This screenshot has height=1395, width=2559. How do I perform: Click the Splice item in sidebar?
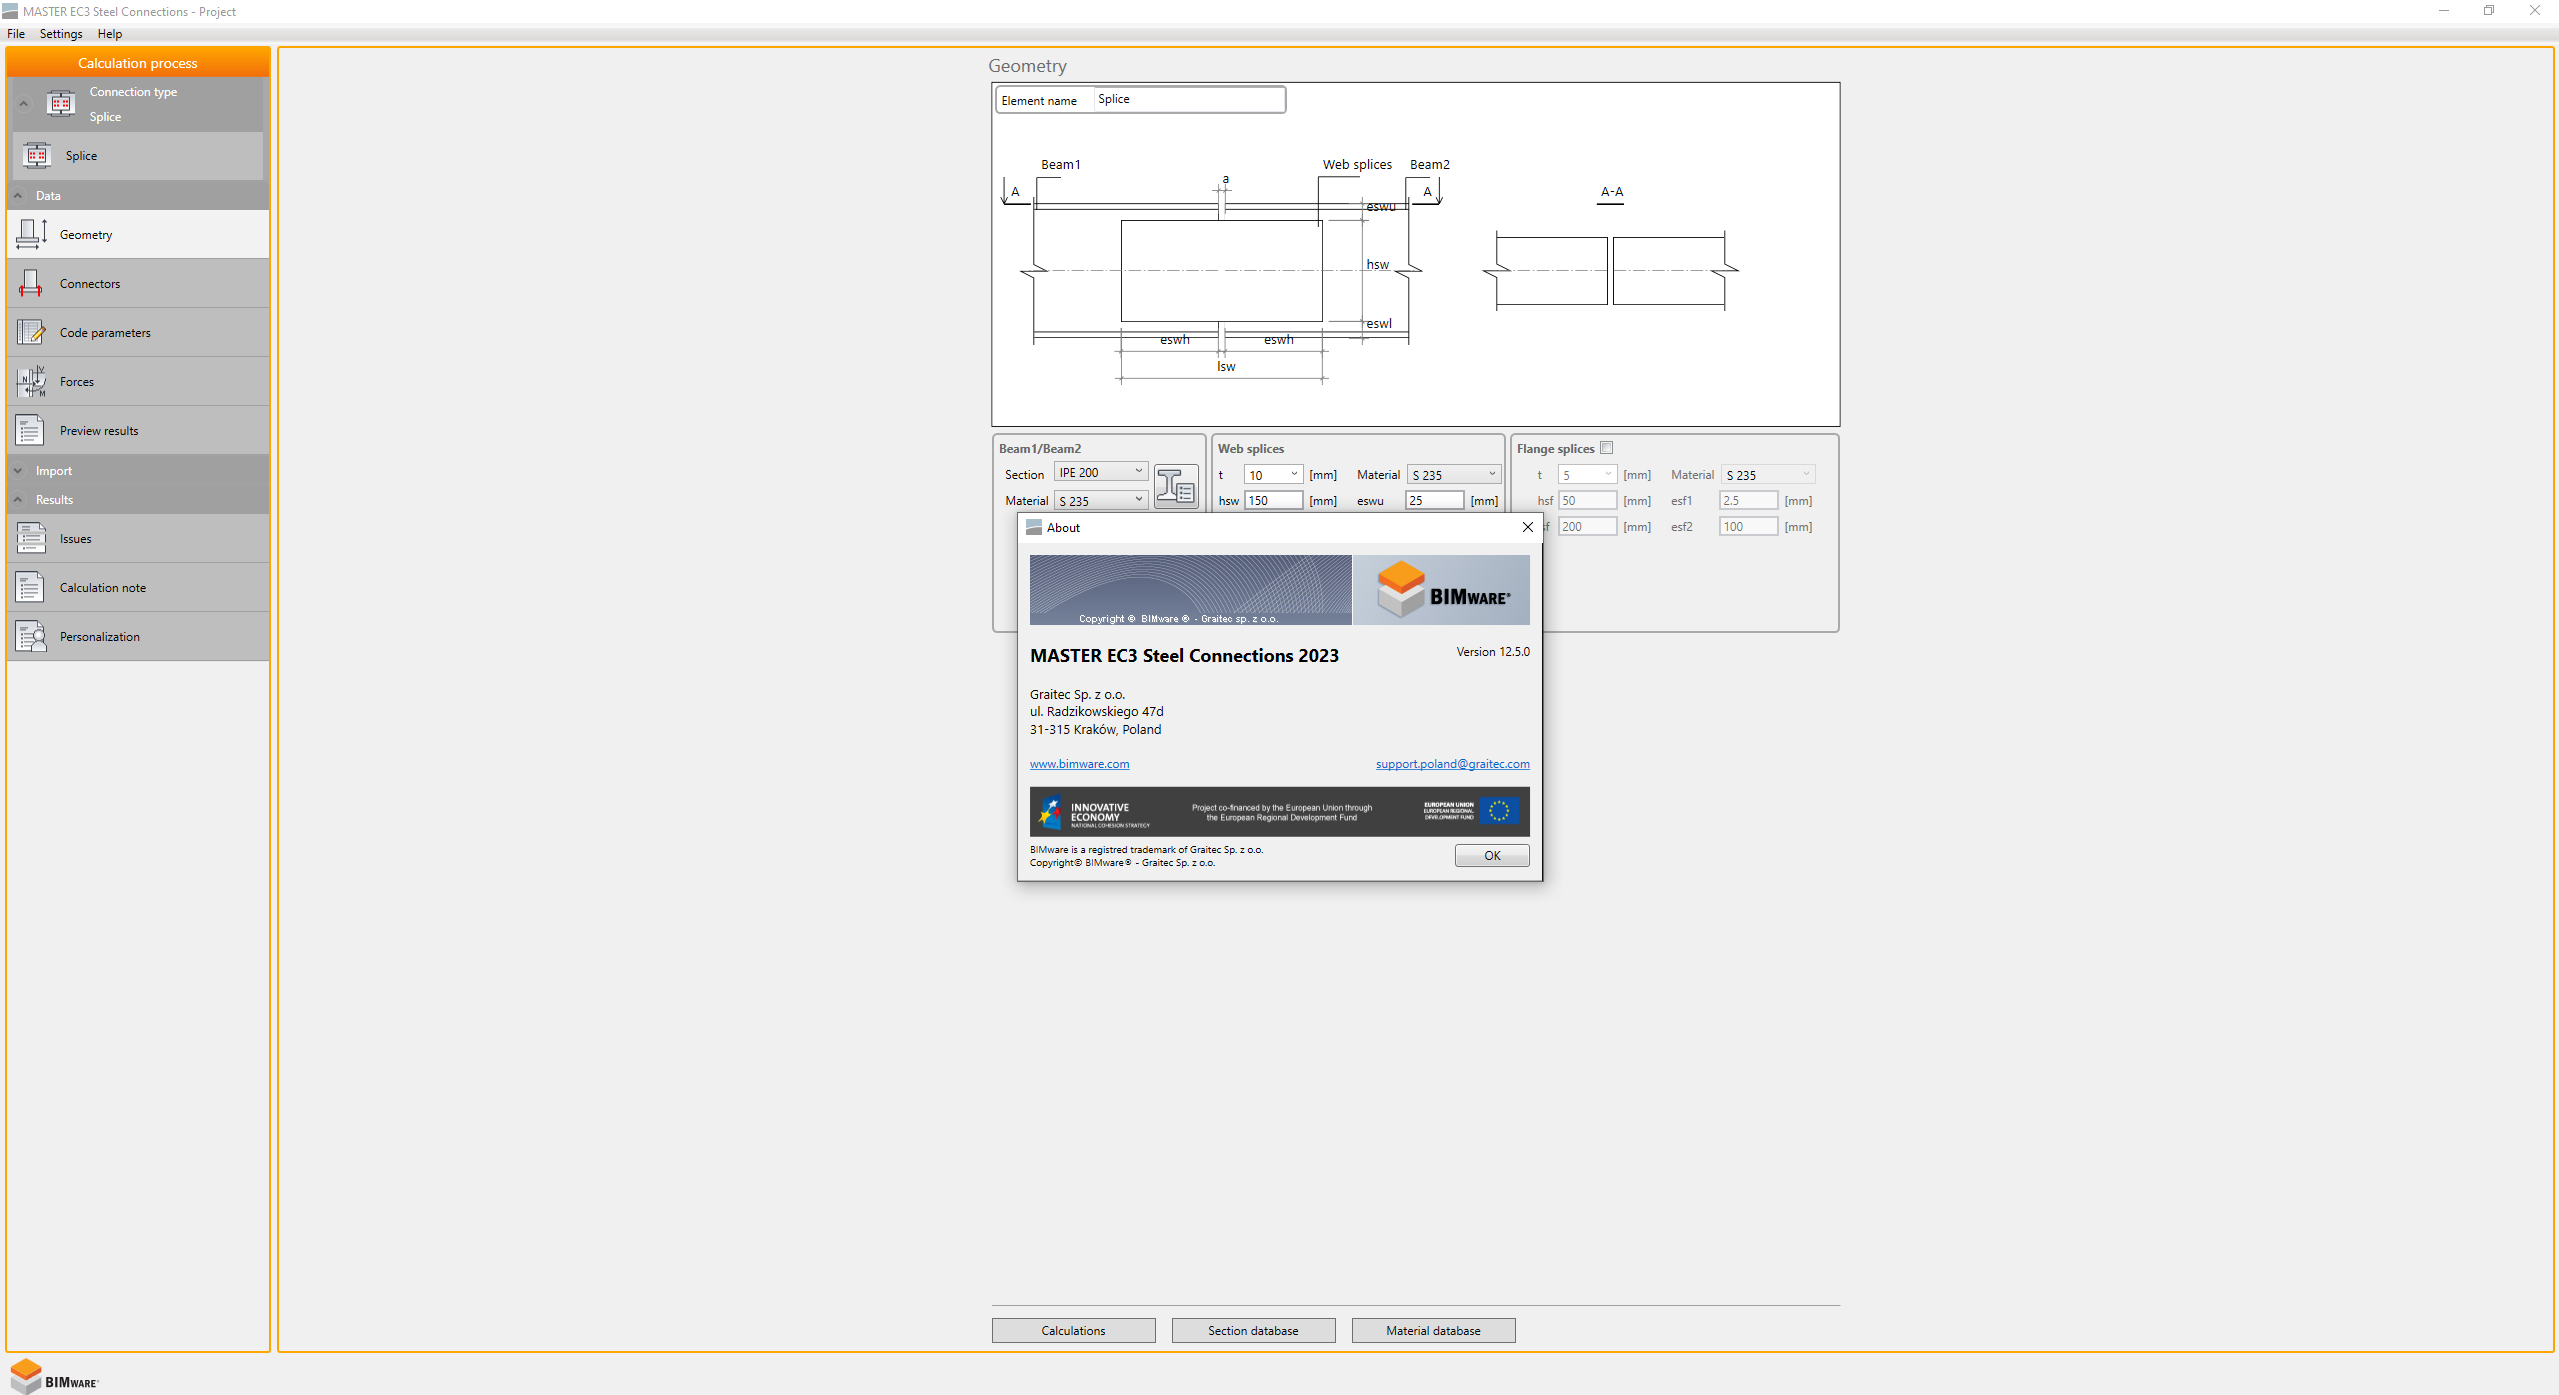138,156
